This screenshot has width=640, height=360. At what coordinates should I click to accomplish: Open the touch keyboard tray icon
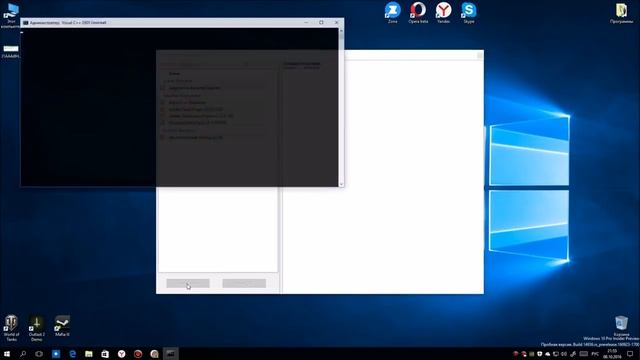click(584, 354)
